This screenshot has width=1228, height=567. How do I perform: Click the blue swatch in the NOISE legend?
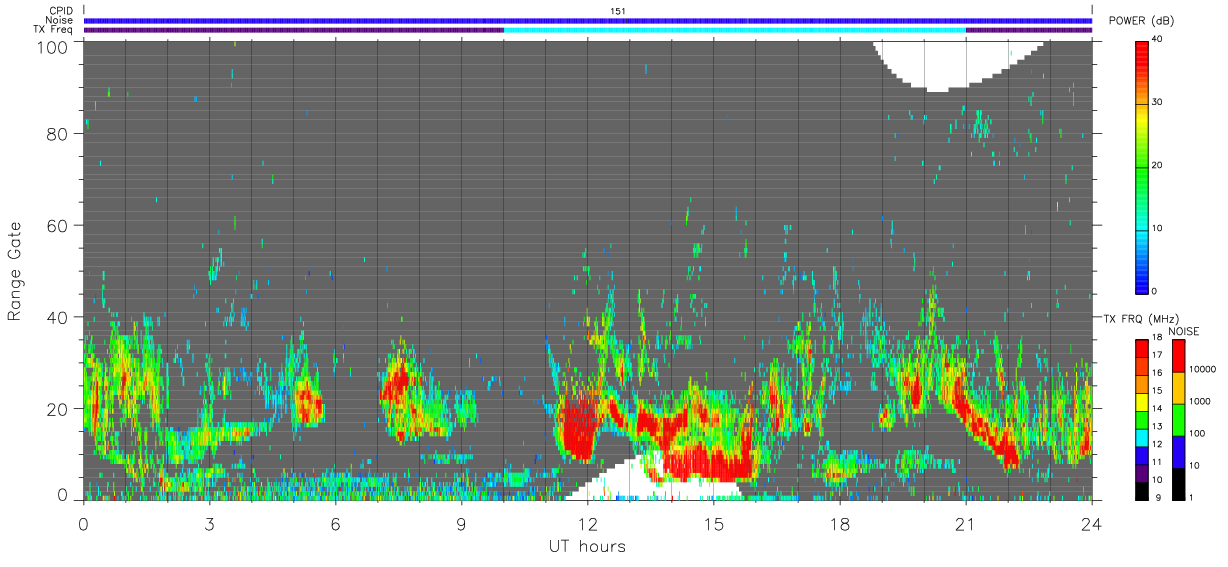pyautogui.click(x=1177, y=452)
